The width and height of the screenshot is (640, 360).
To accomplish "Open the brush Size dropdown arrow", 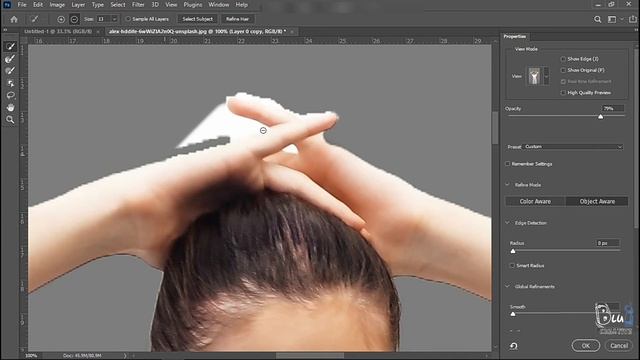I will click(x=114, y=19).
